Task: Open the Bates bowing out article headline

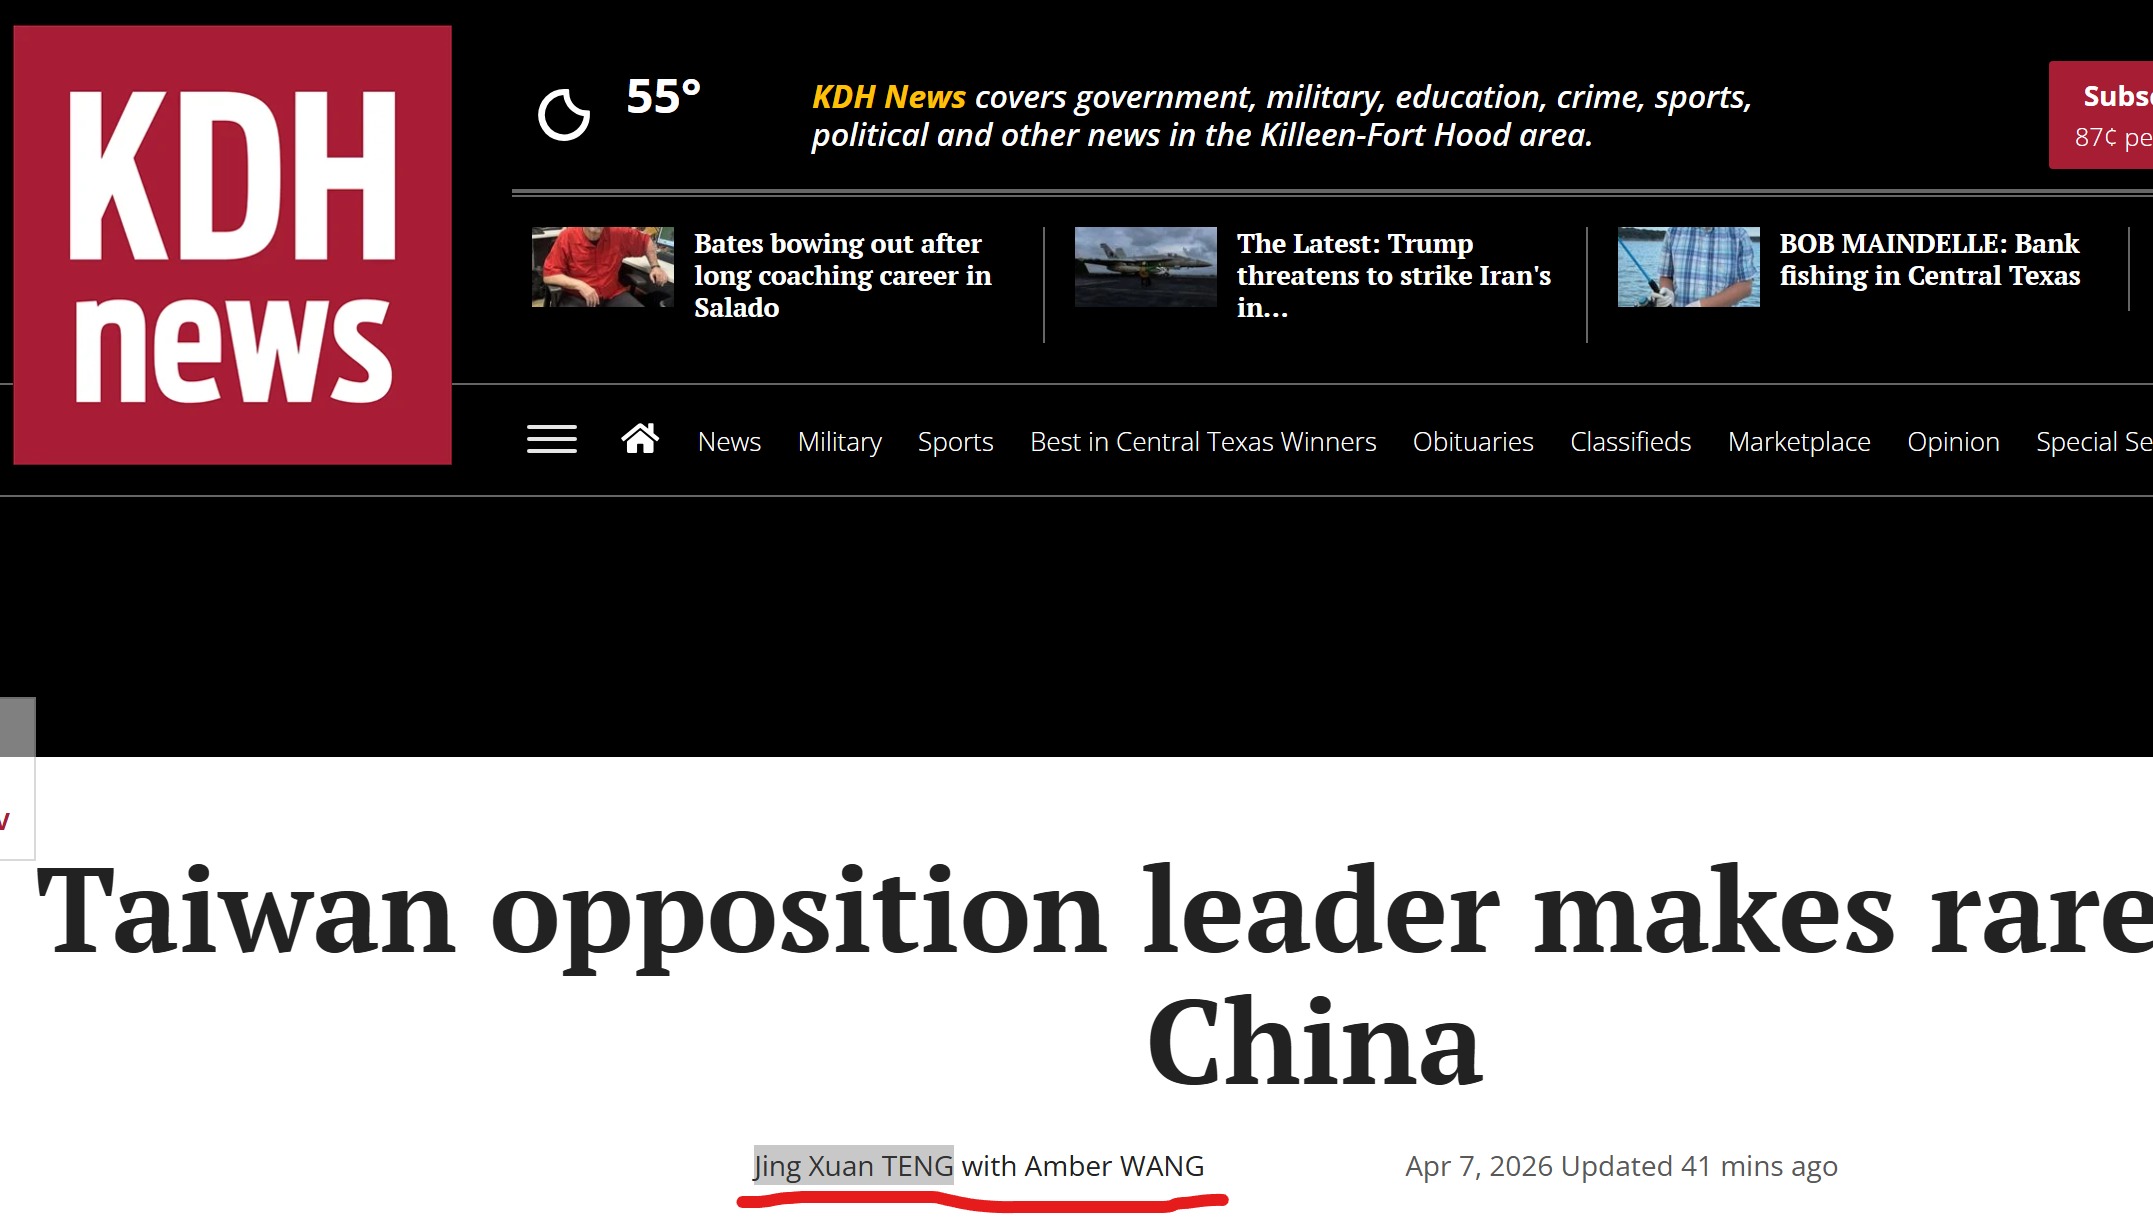Action: [843, 275]
